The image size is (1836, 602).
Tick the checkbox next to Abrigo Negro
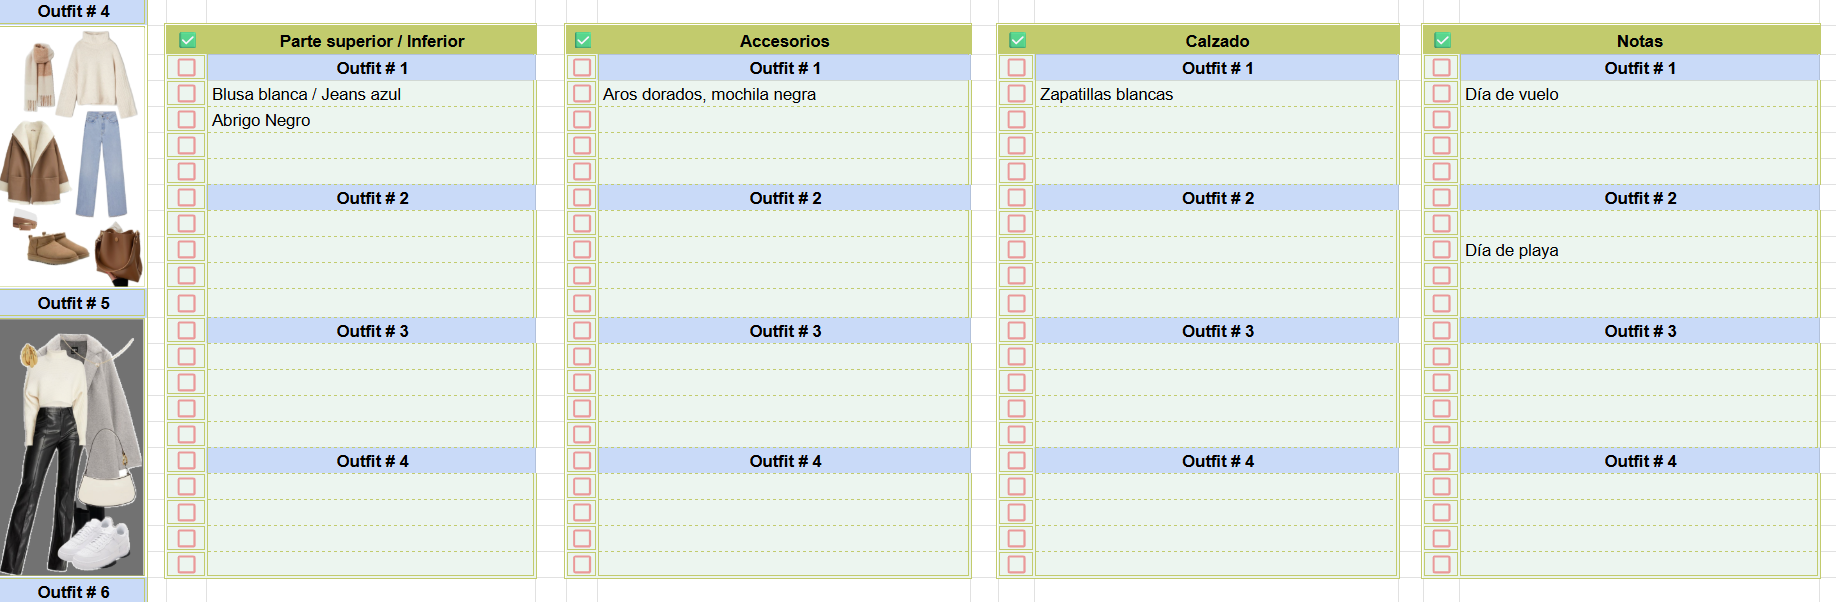click(187, 119)
